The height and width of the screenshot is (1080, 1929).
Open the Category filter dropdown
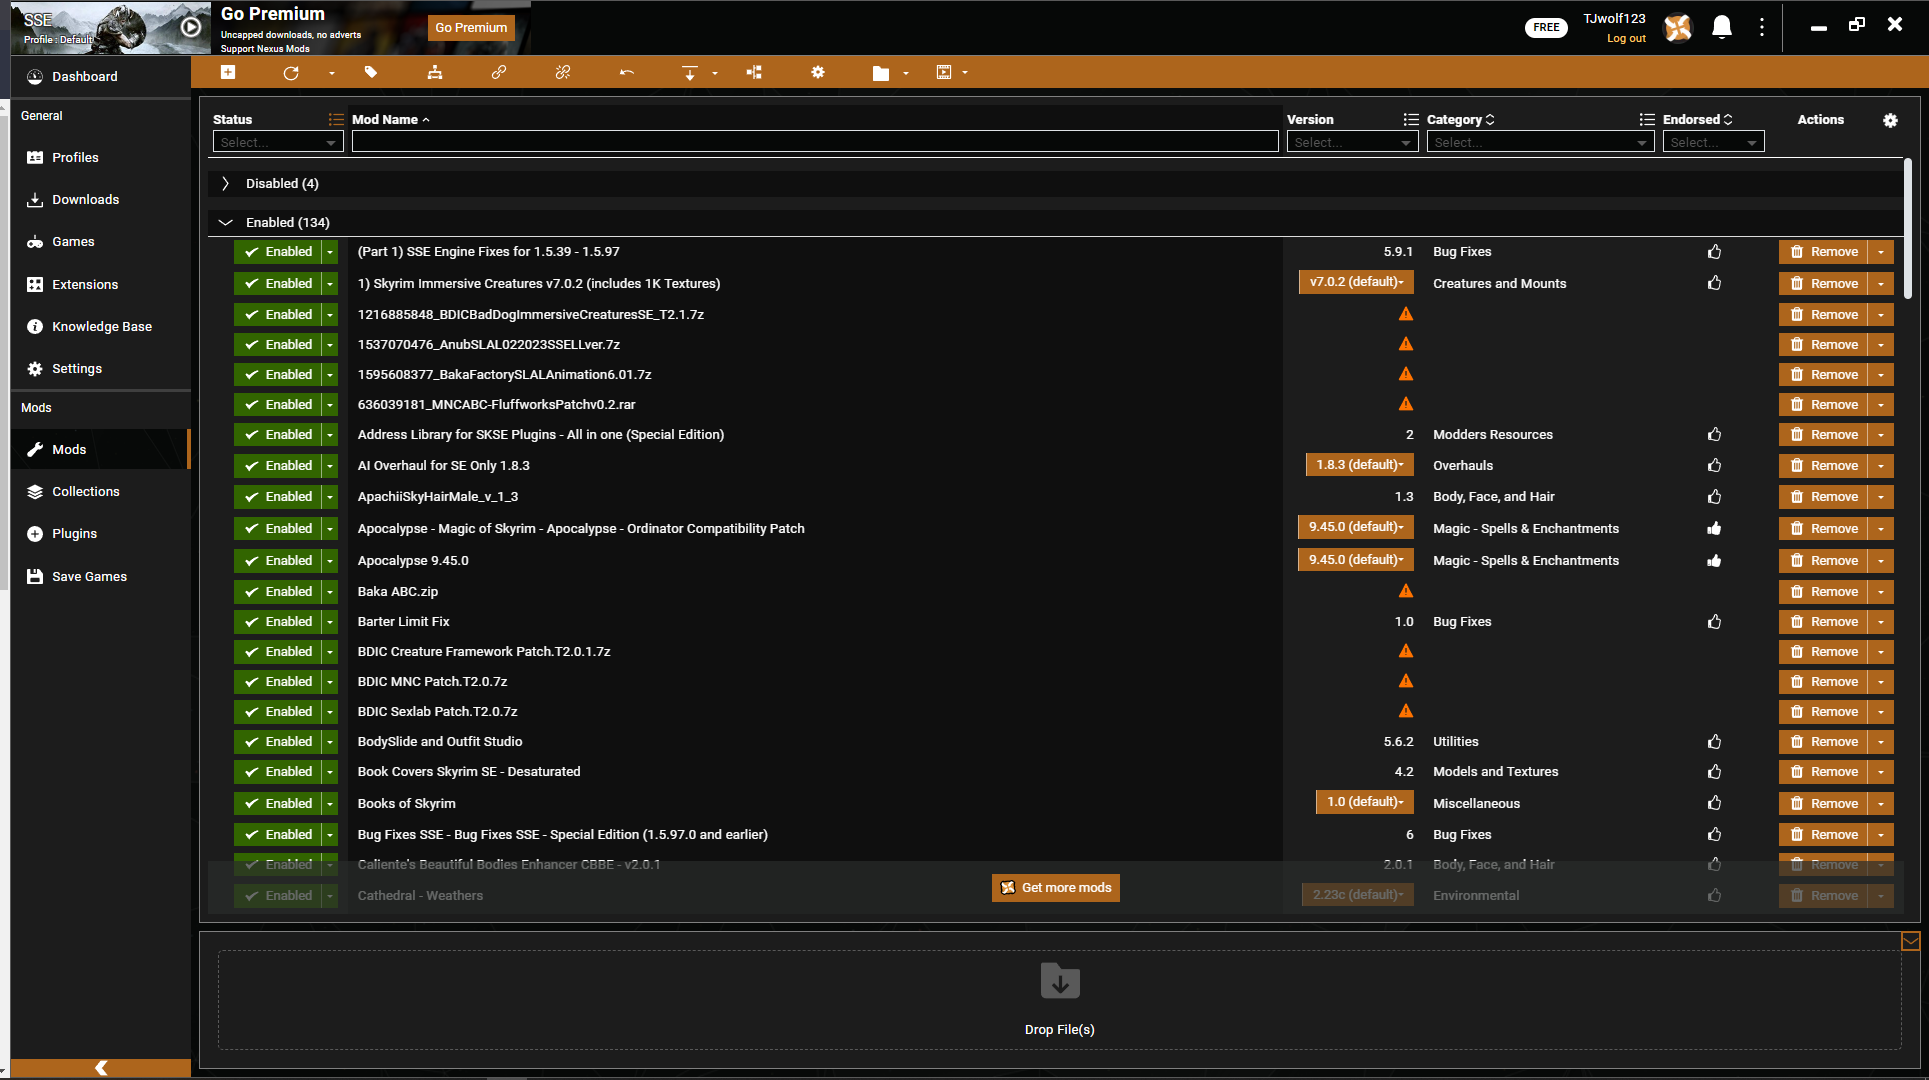(x=1540, y=142)
